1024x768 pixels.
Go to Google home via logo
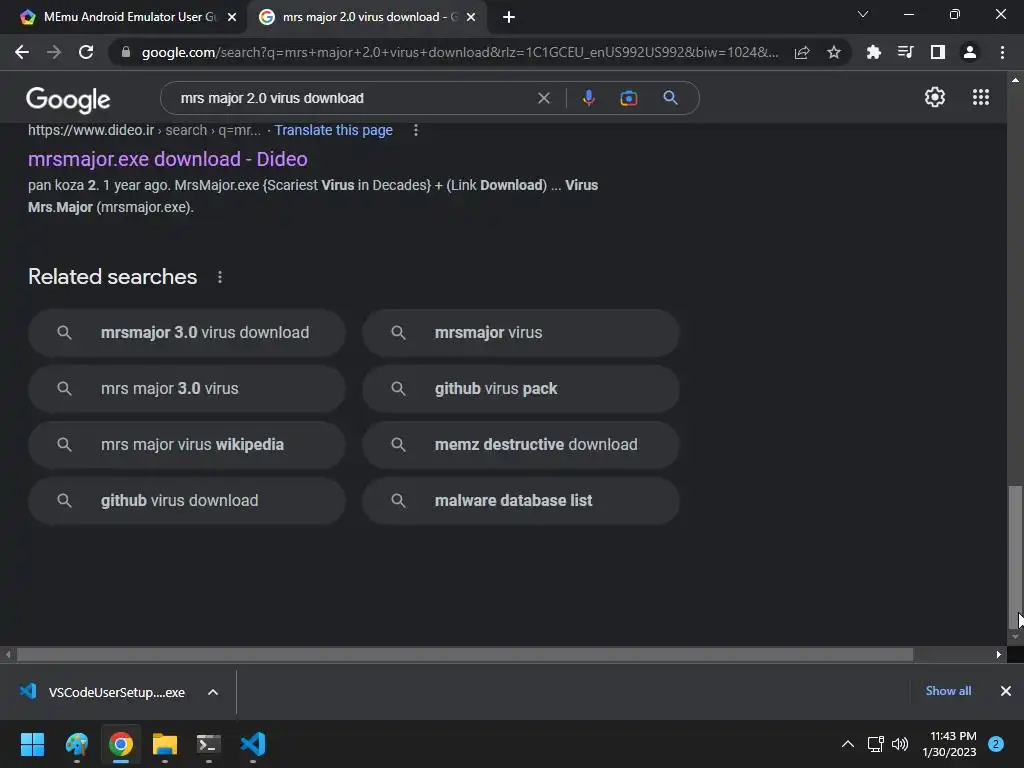tap(68, 99)
